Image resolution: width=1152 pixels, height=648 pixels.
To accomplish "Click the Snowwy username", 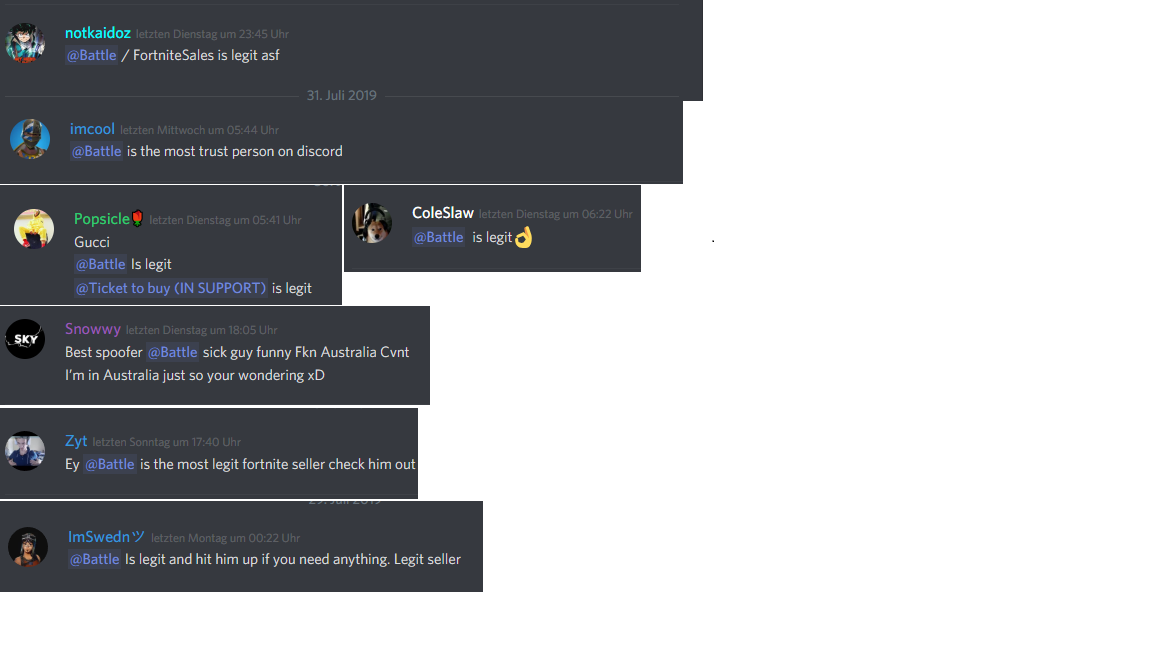I will [x=93, y=329].
